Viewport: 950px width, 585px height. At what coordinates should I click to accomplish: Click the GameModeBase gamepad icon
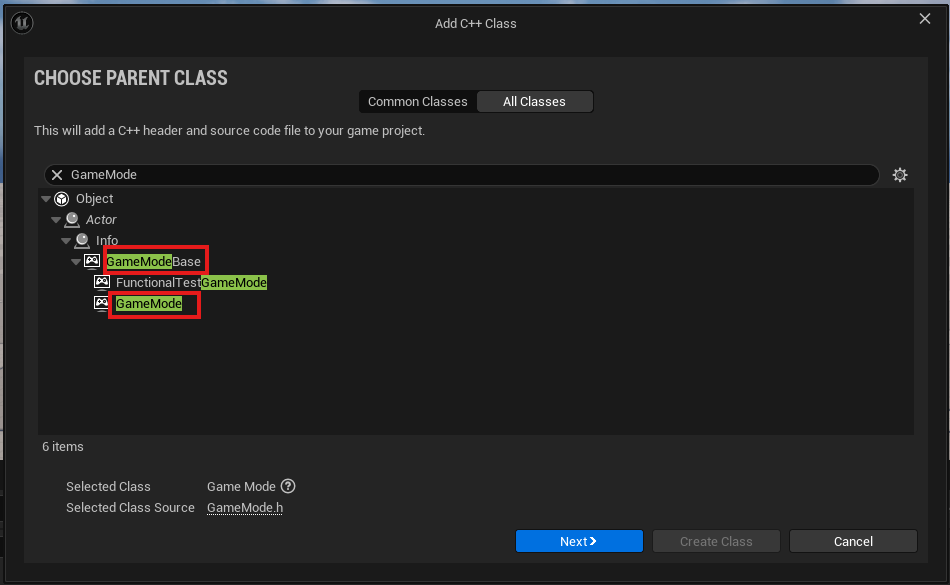pyautogui.click(x=92, y=261)
